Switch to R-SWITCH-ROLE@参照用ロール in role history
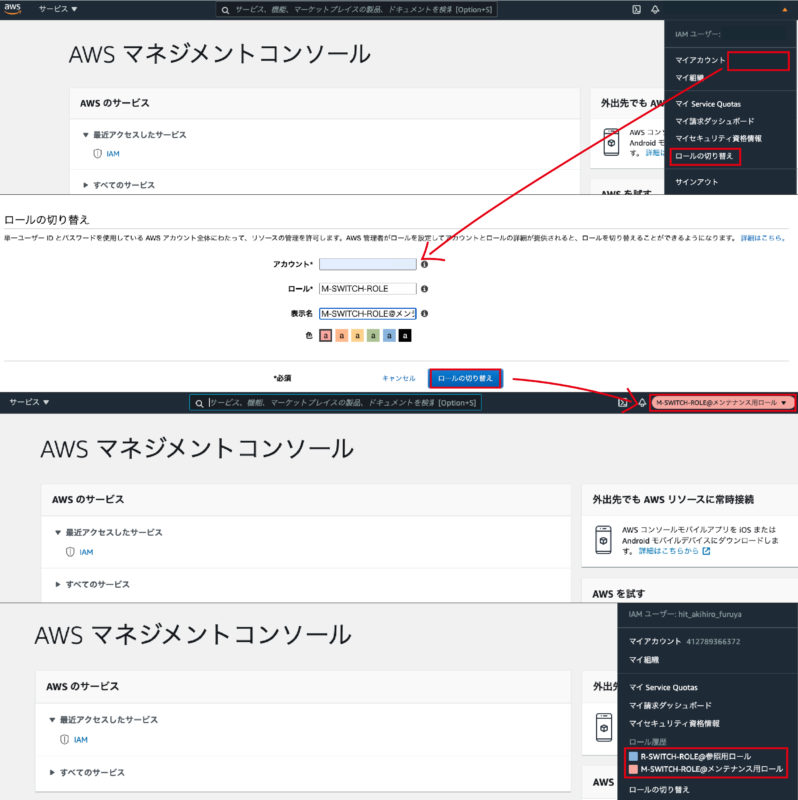The width and height of the screenshot is (798, 800). pos(690,757)
